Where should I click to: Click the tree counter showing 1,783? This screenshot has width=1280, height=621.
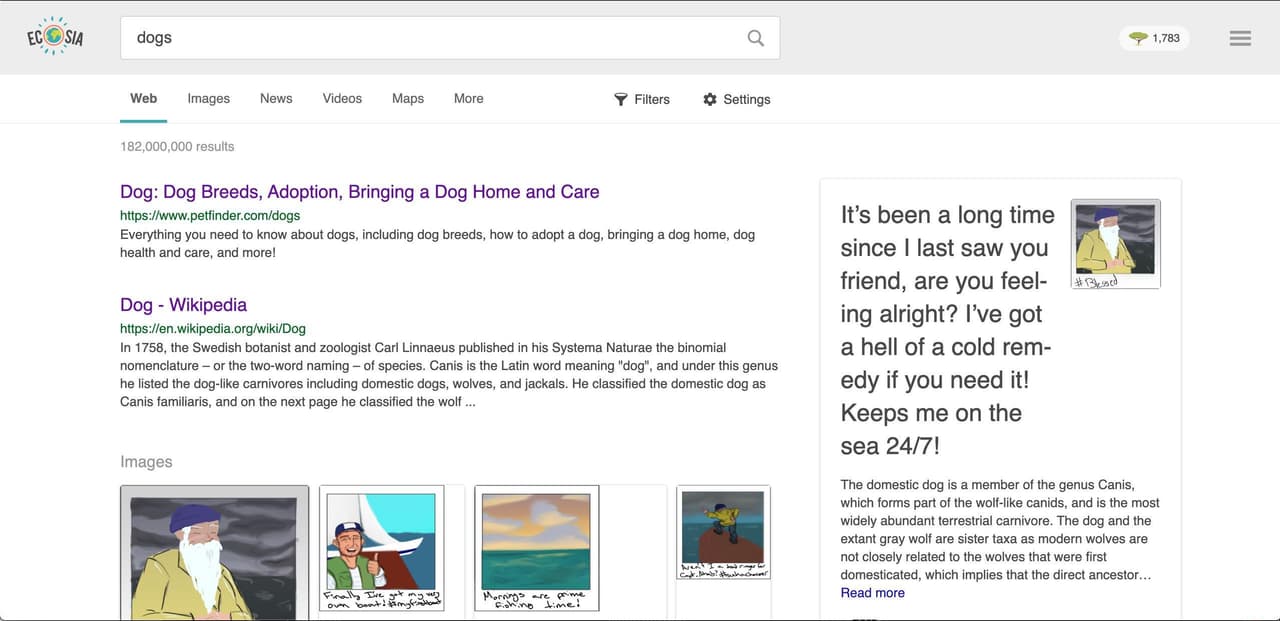point(1154,38)
